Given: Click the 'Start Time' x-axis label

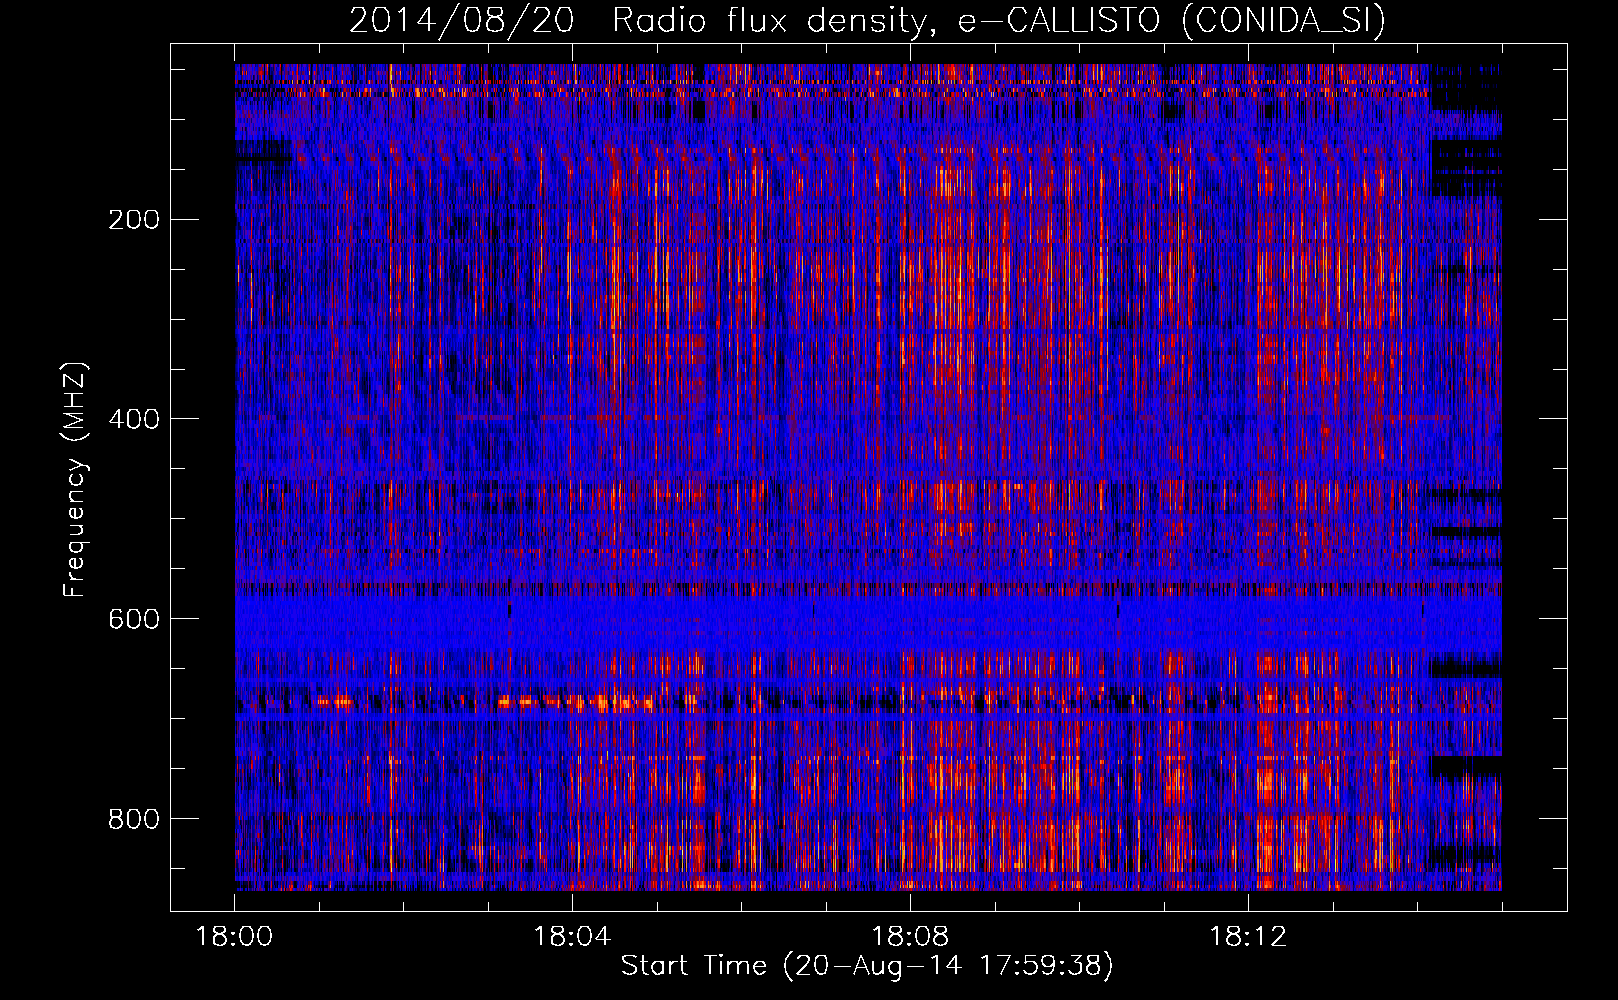Looking at the screenshot, I should 867,965.
